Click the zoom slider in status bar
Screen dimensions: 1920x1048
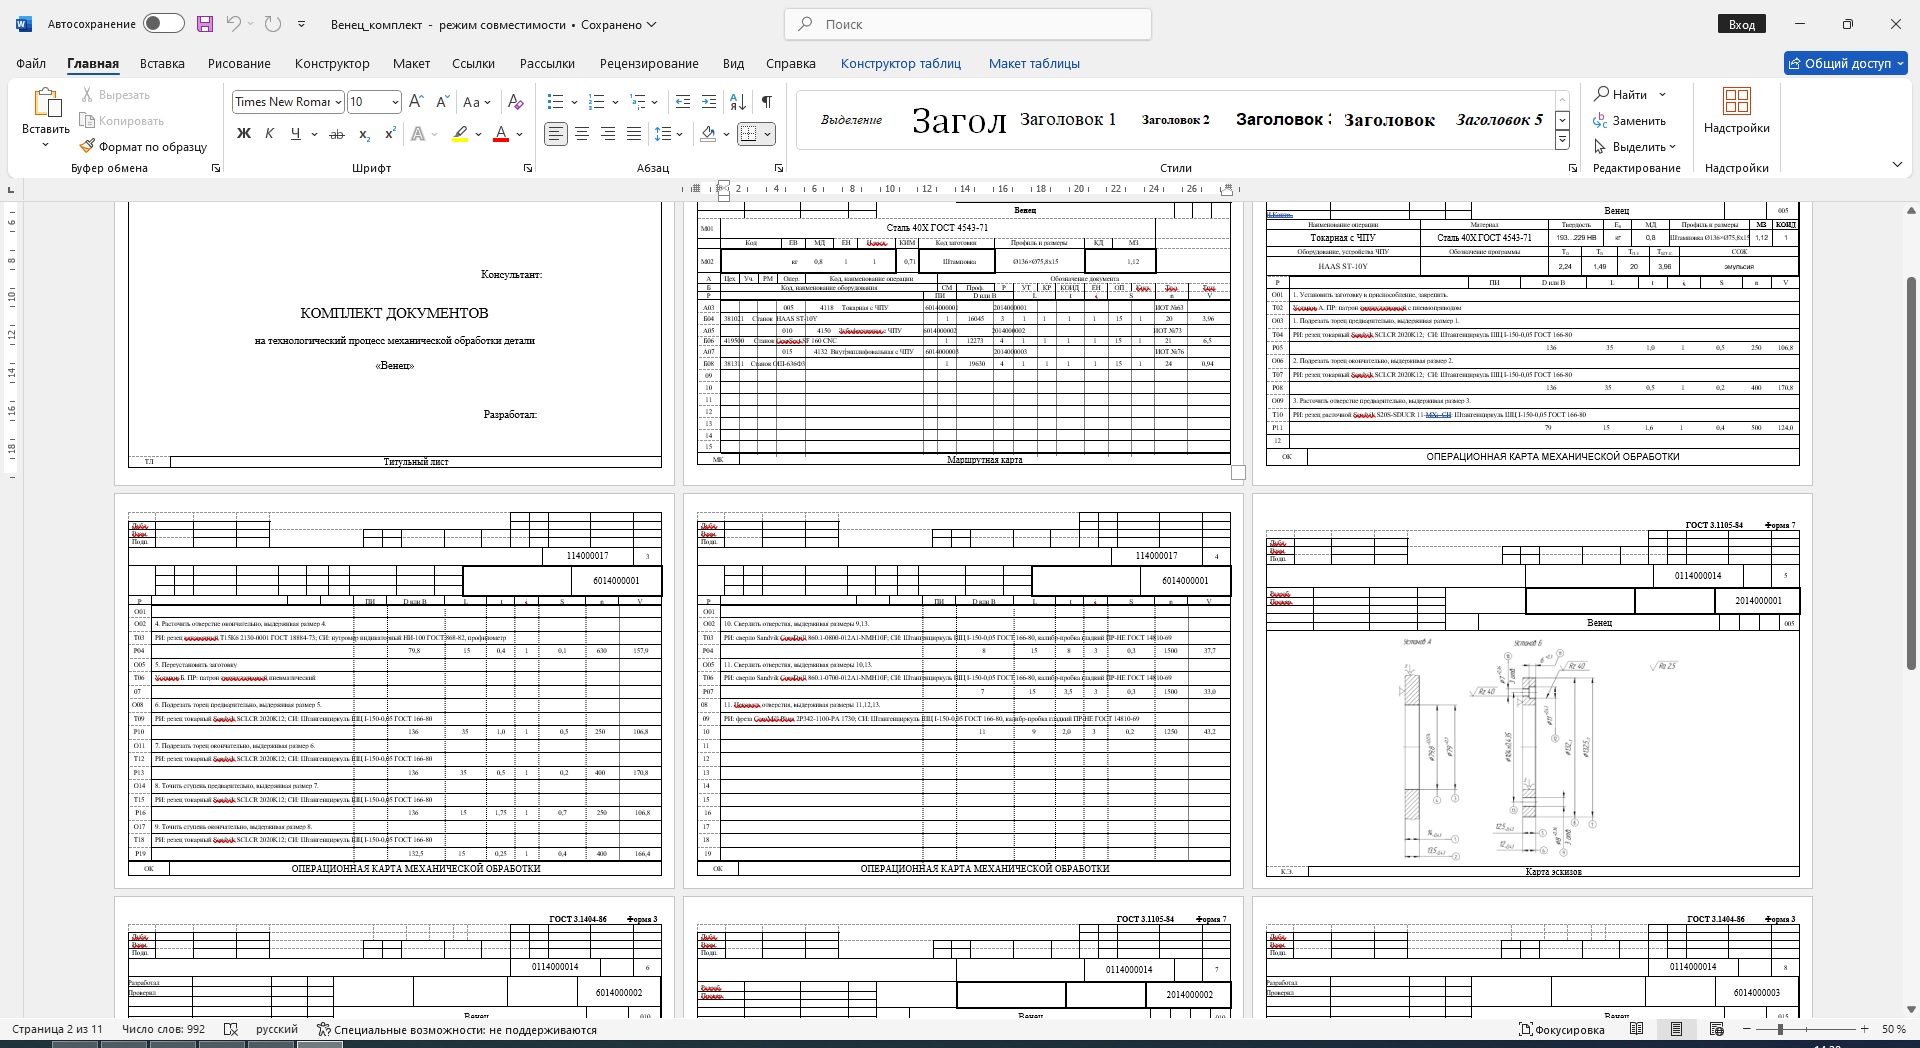(x=1780, y=1029)
